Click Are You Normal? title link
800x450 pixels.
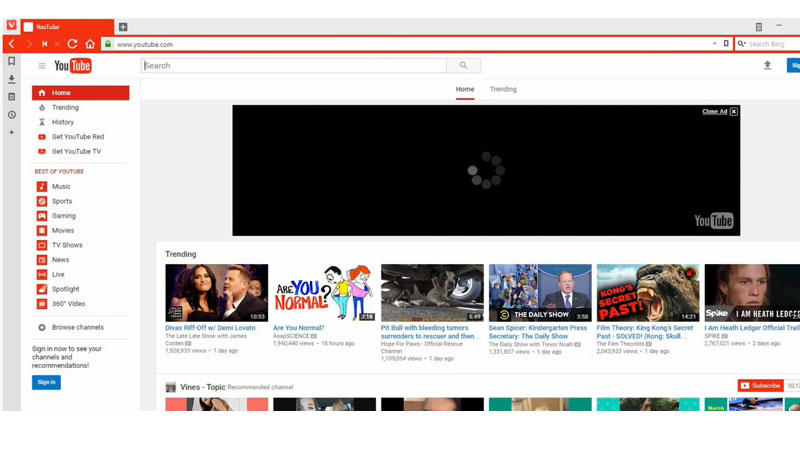[x=298, y=328]
